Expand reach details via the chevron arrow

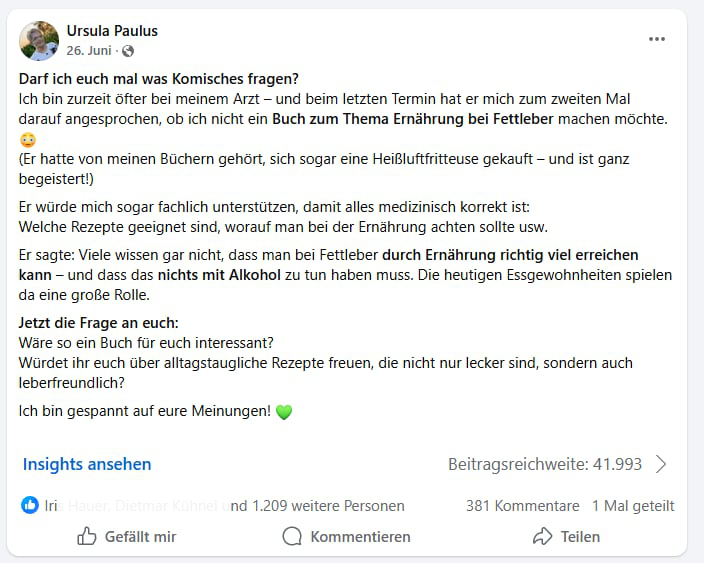click(660, 464)
